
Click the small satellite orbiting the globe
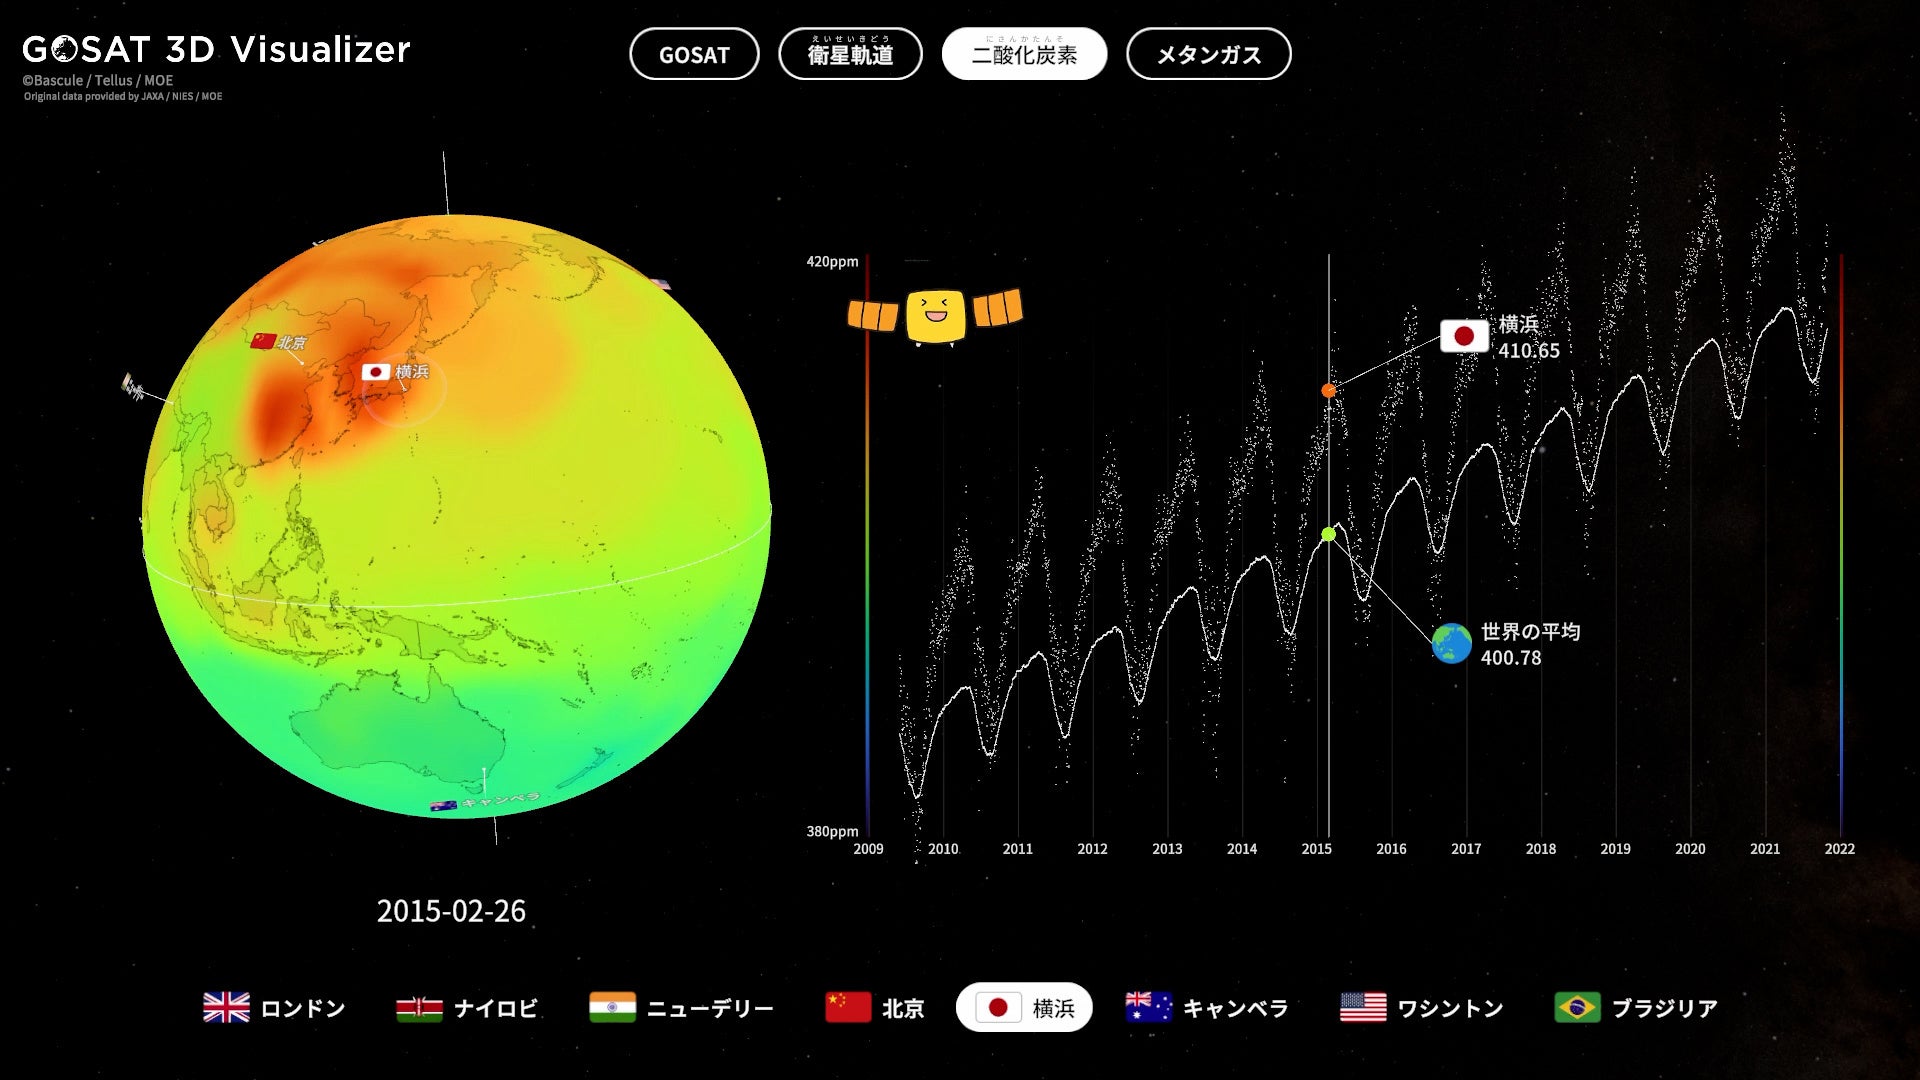132,386
